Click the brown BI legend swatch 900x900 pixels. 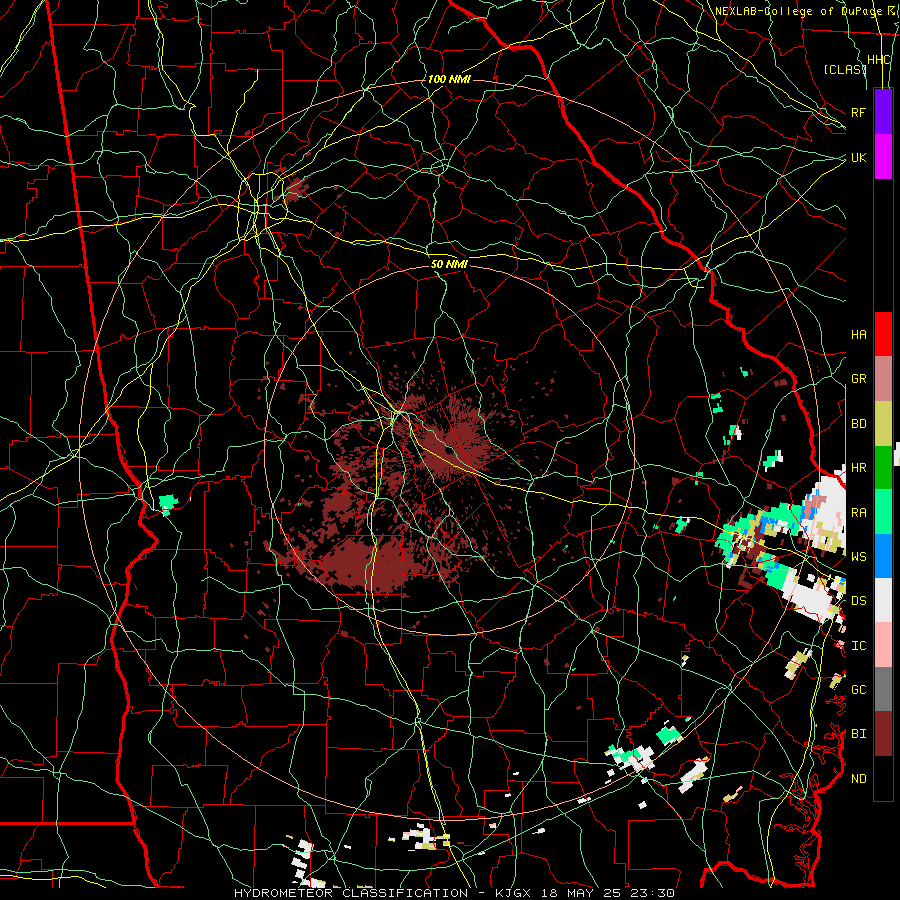point(883,734)
